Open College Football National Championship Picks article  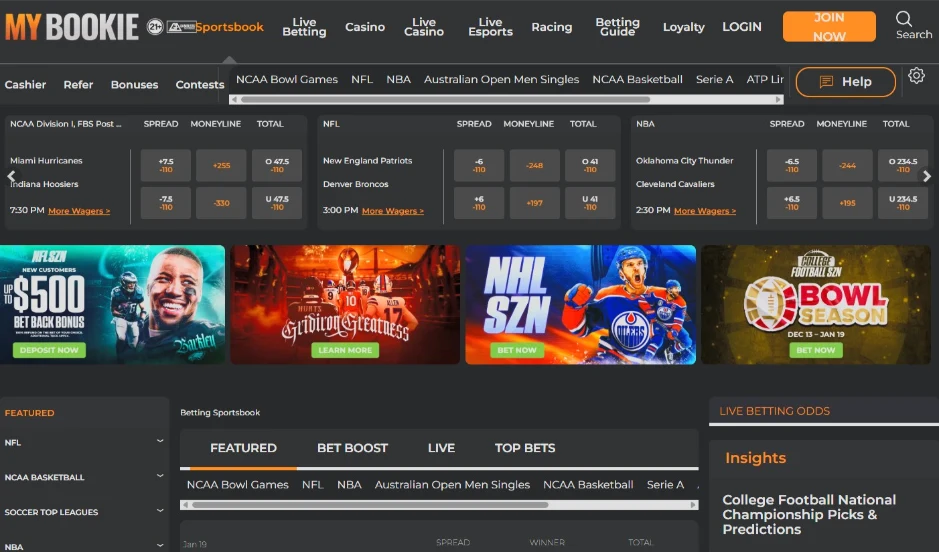809,514
